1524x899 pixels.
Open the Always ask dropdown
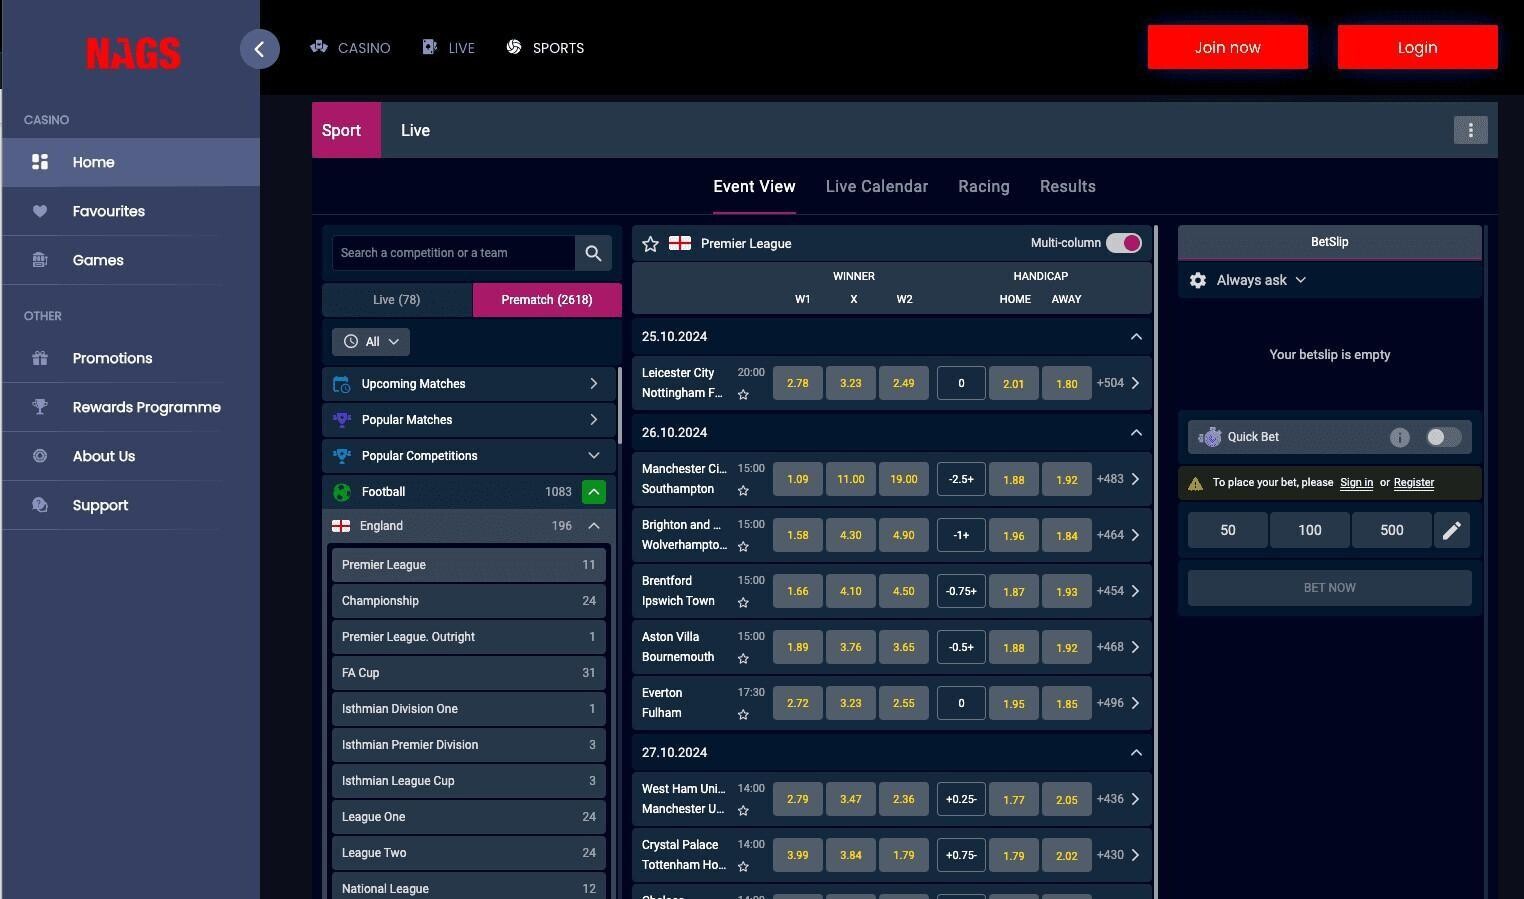[x=1261, y=280]
